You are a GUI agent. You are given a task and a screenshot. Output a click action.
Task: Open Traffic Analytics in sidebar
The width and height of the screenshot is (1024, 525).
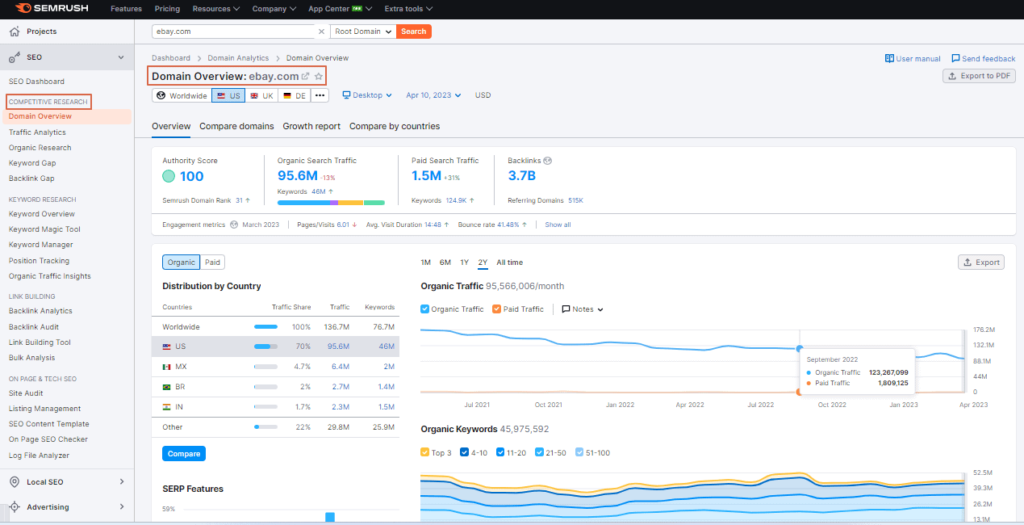point(37,132)
